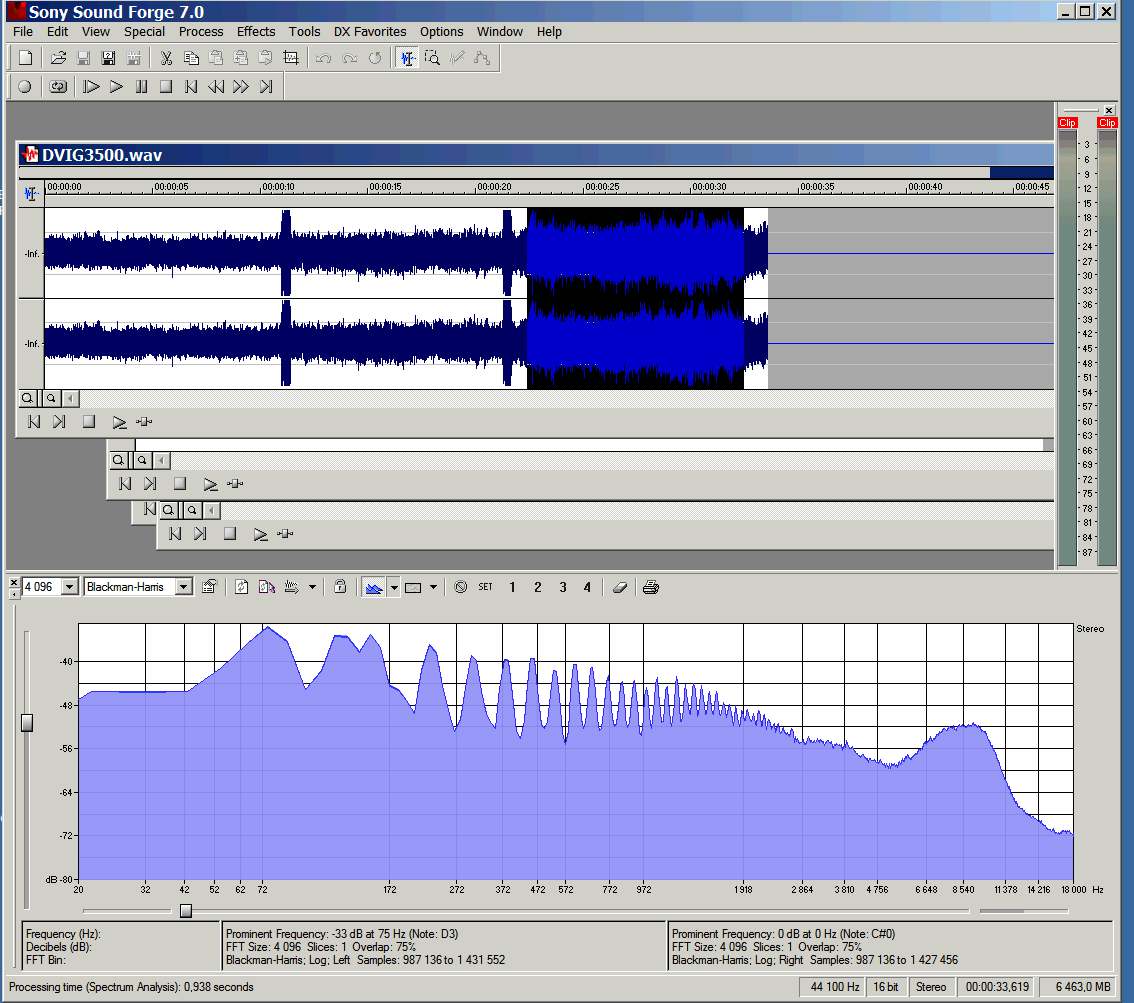Go to end using the transport bar
The height and width of the screenshot is (1003, 1134).
266,87
